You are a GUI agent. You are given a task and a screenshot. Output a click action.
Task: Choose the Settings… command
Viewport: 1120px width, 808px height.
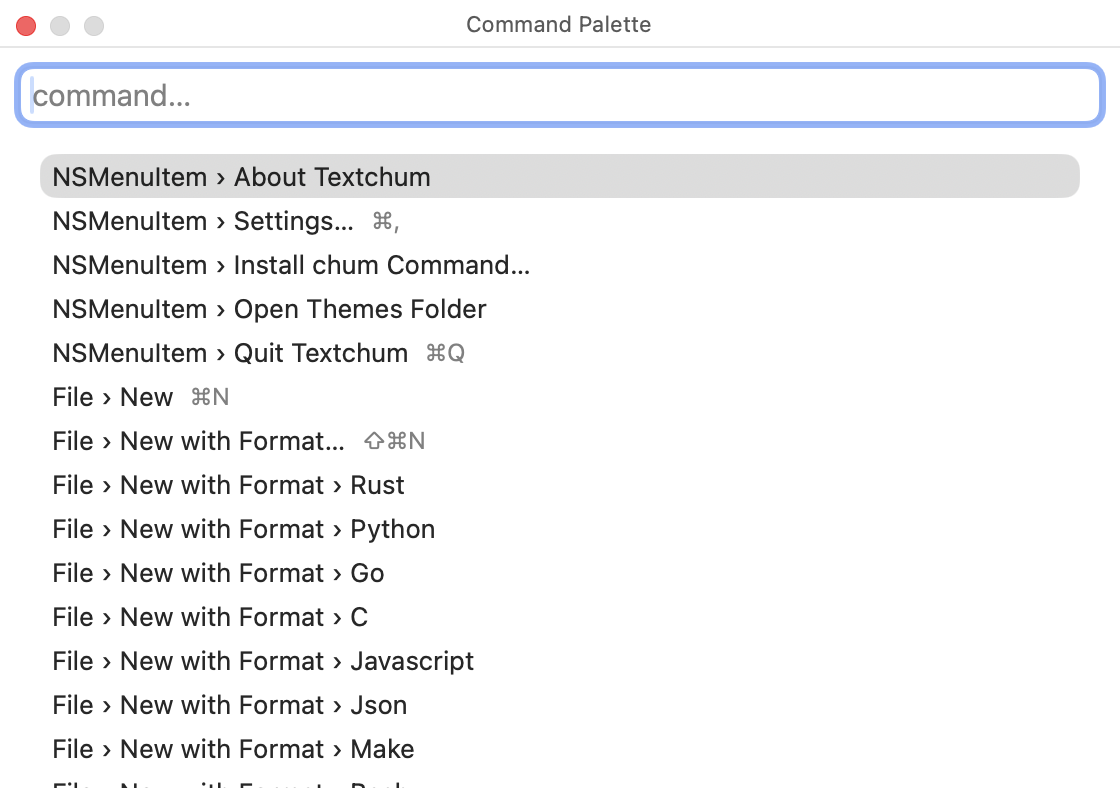click(560, 221)
